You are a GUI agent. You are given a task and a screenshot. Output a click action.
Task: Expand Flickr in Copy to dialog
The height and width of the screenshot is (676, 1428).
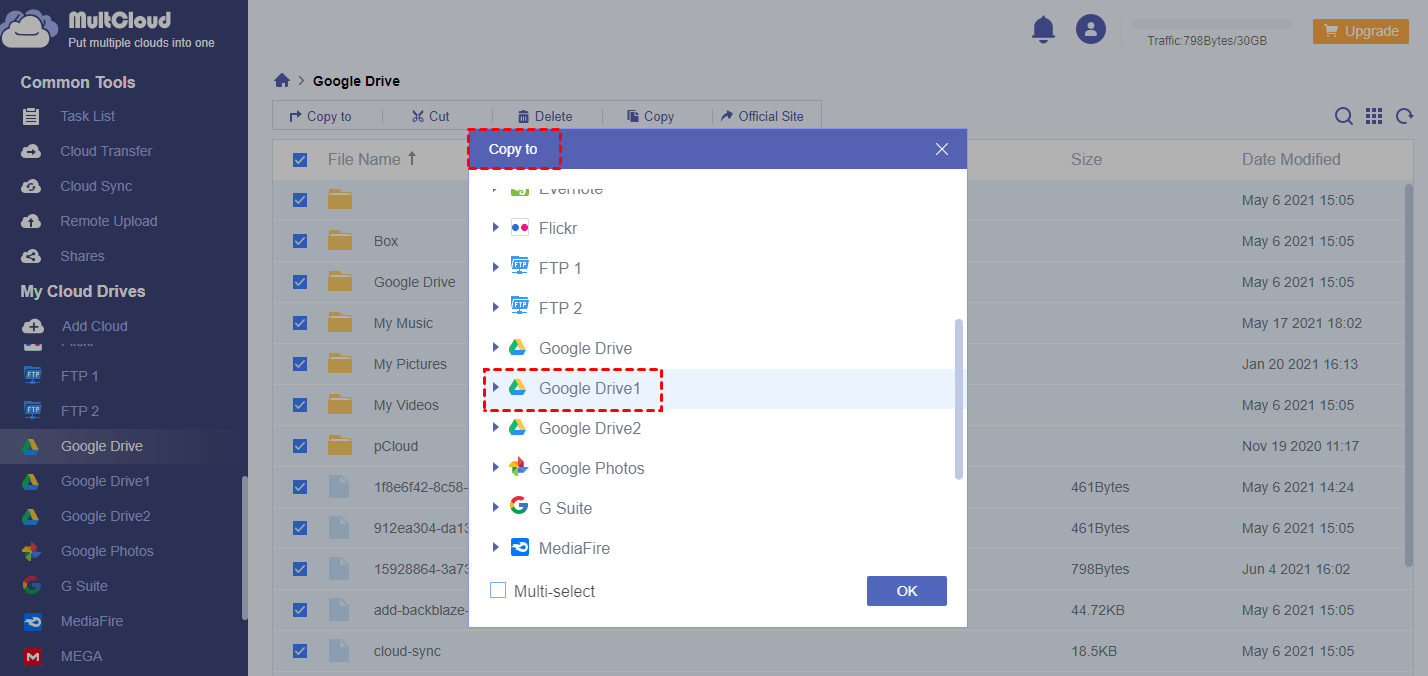pyautogui.click(x=495, y=228)
